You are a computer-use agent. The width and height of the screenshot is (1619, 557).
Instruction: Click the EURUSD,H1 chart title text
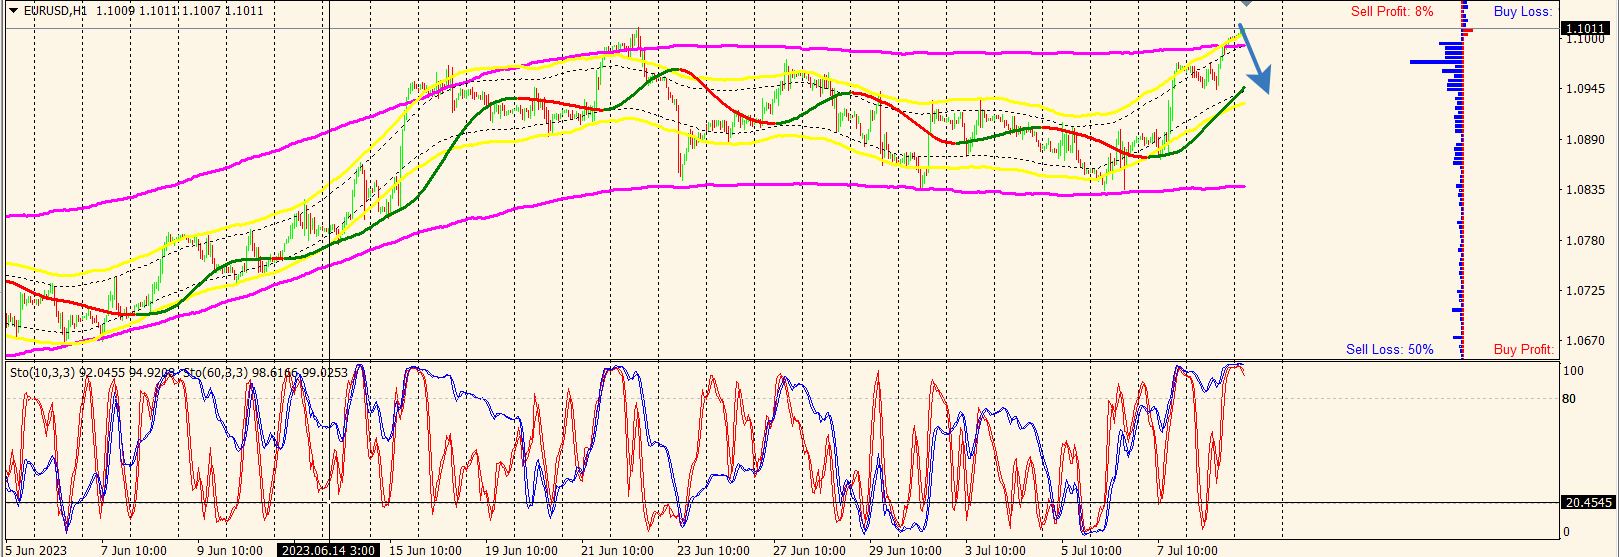[x=54, y=11]
